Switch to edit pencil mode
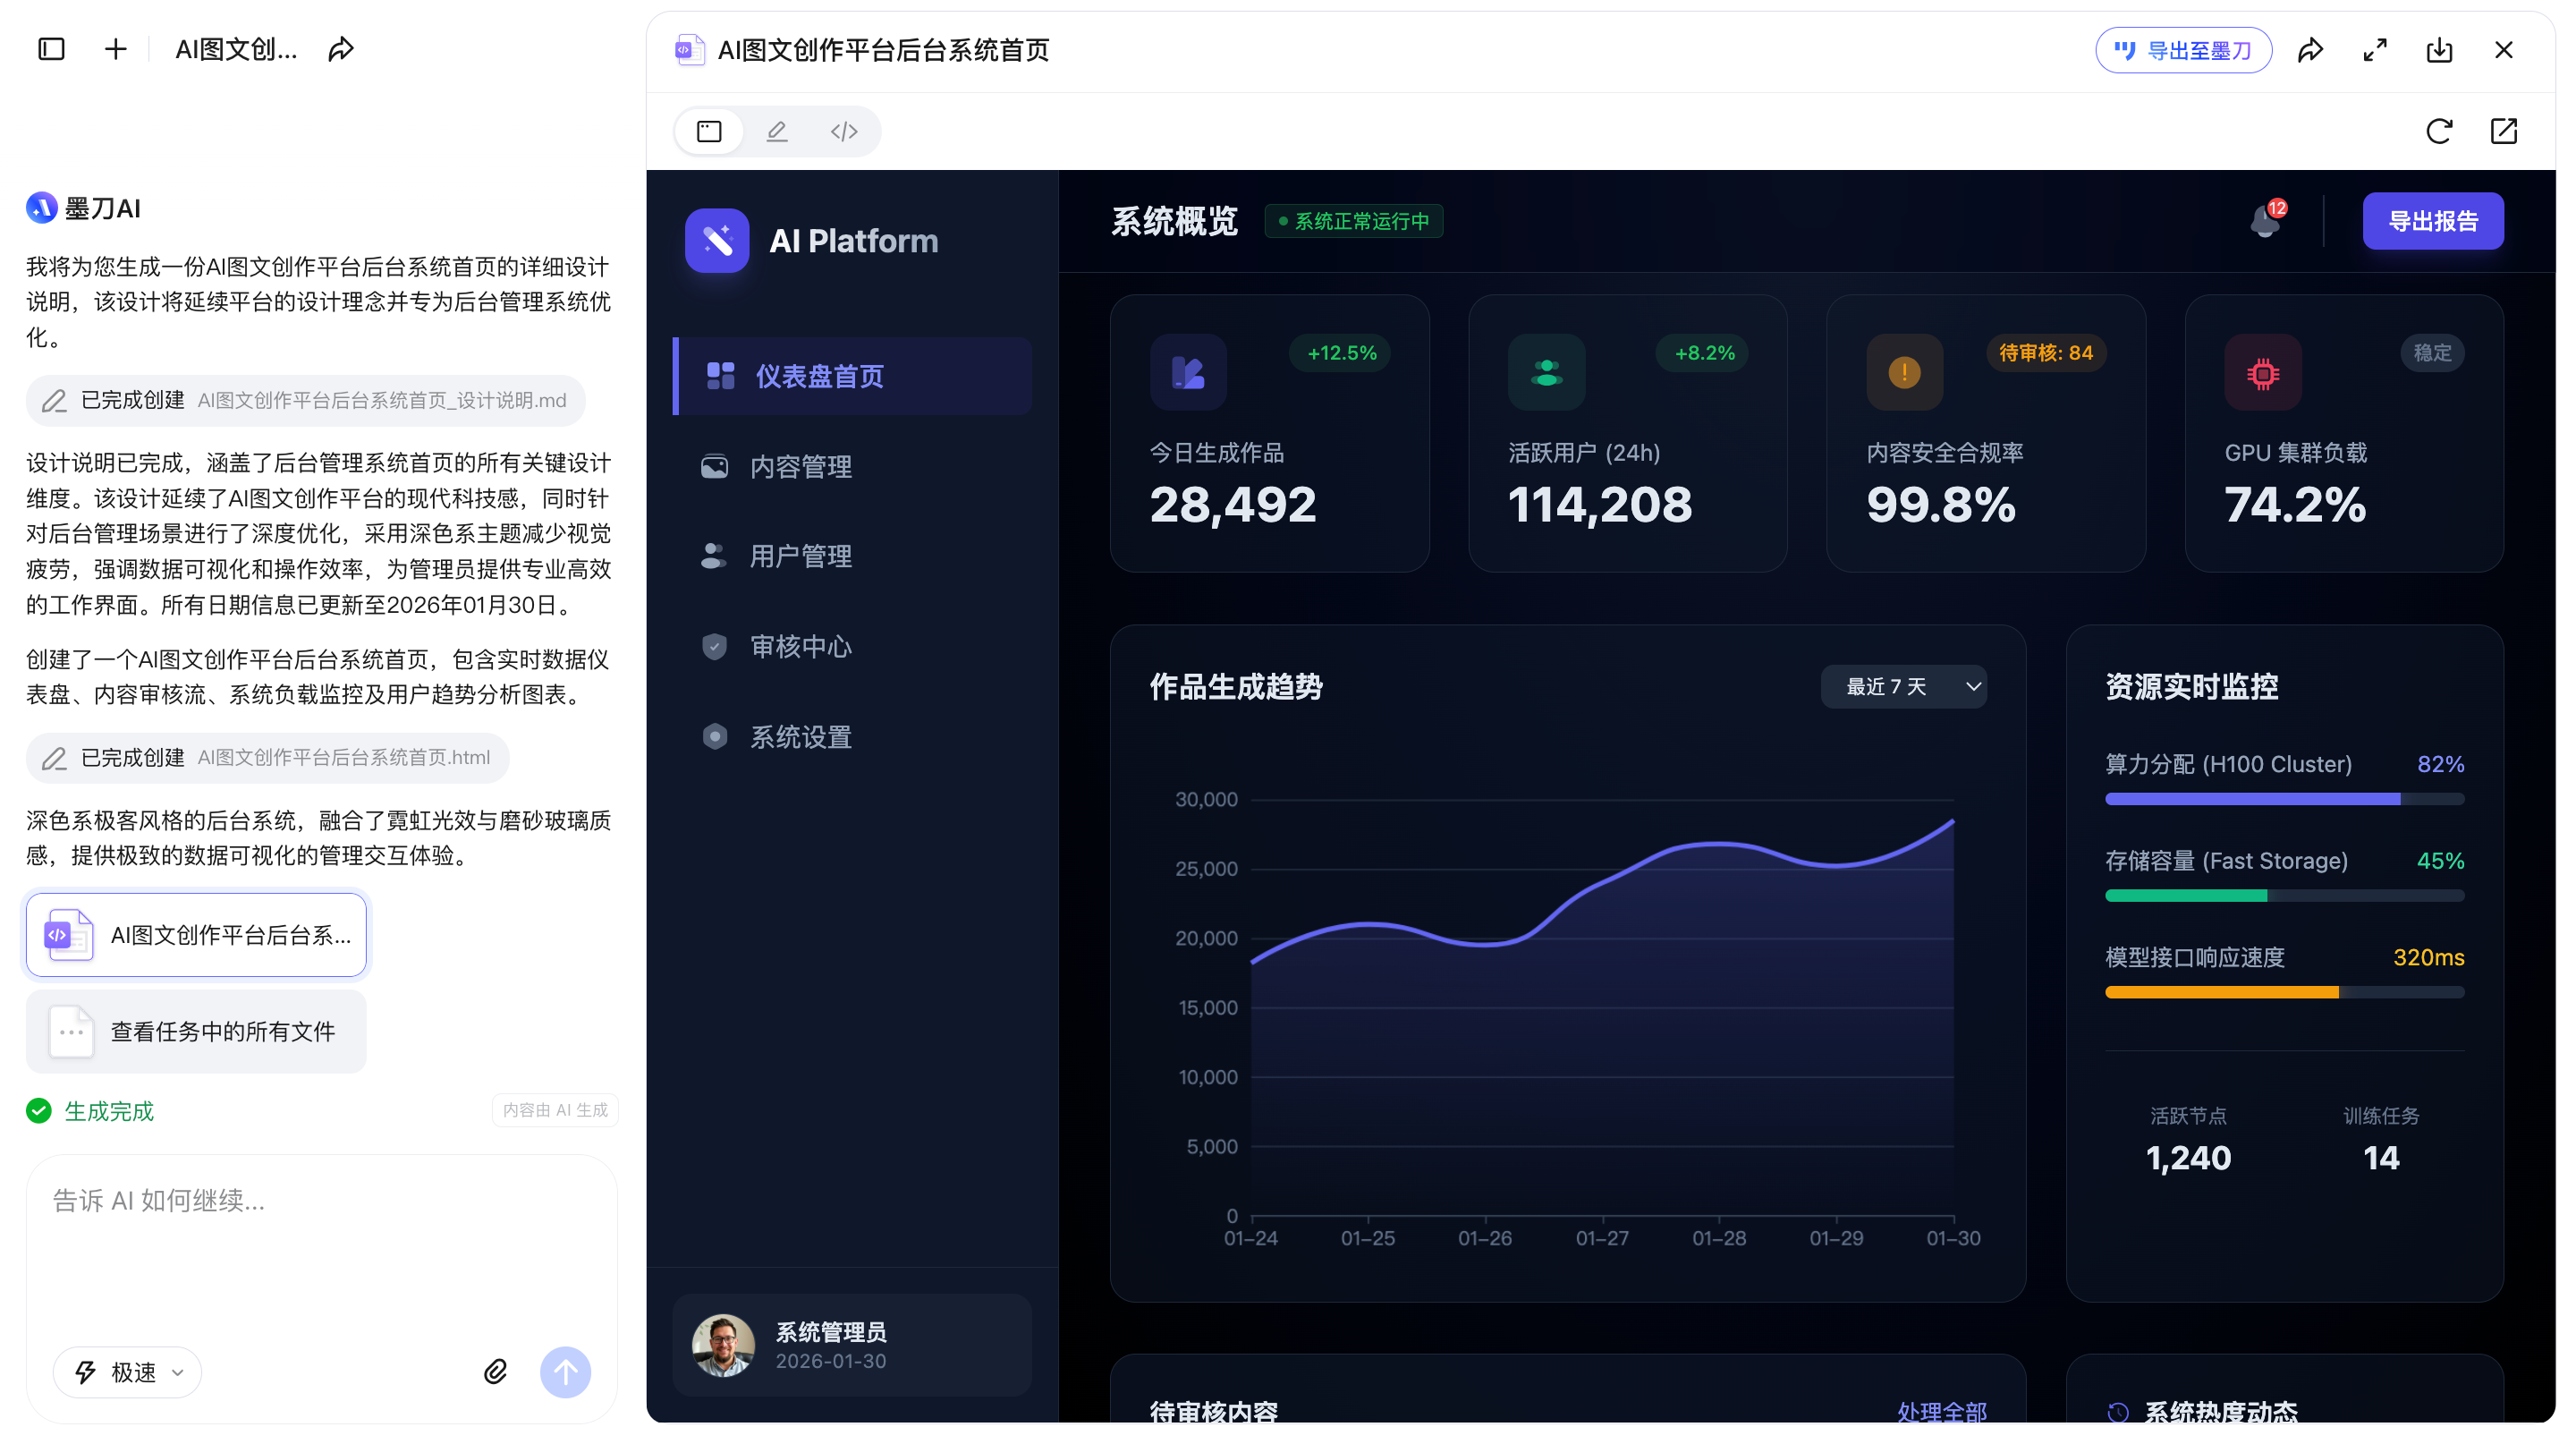 (x=777, y=131)
